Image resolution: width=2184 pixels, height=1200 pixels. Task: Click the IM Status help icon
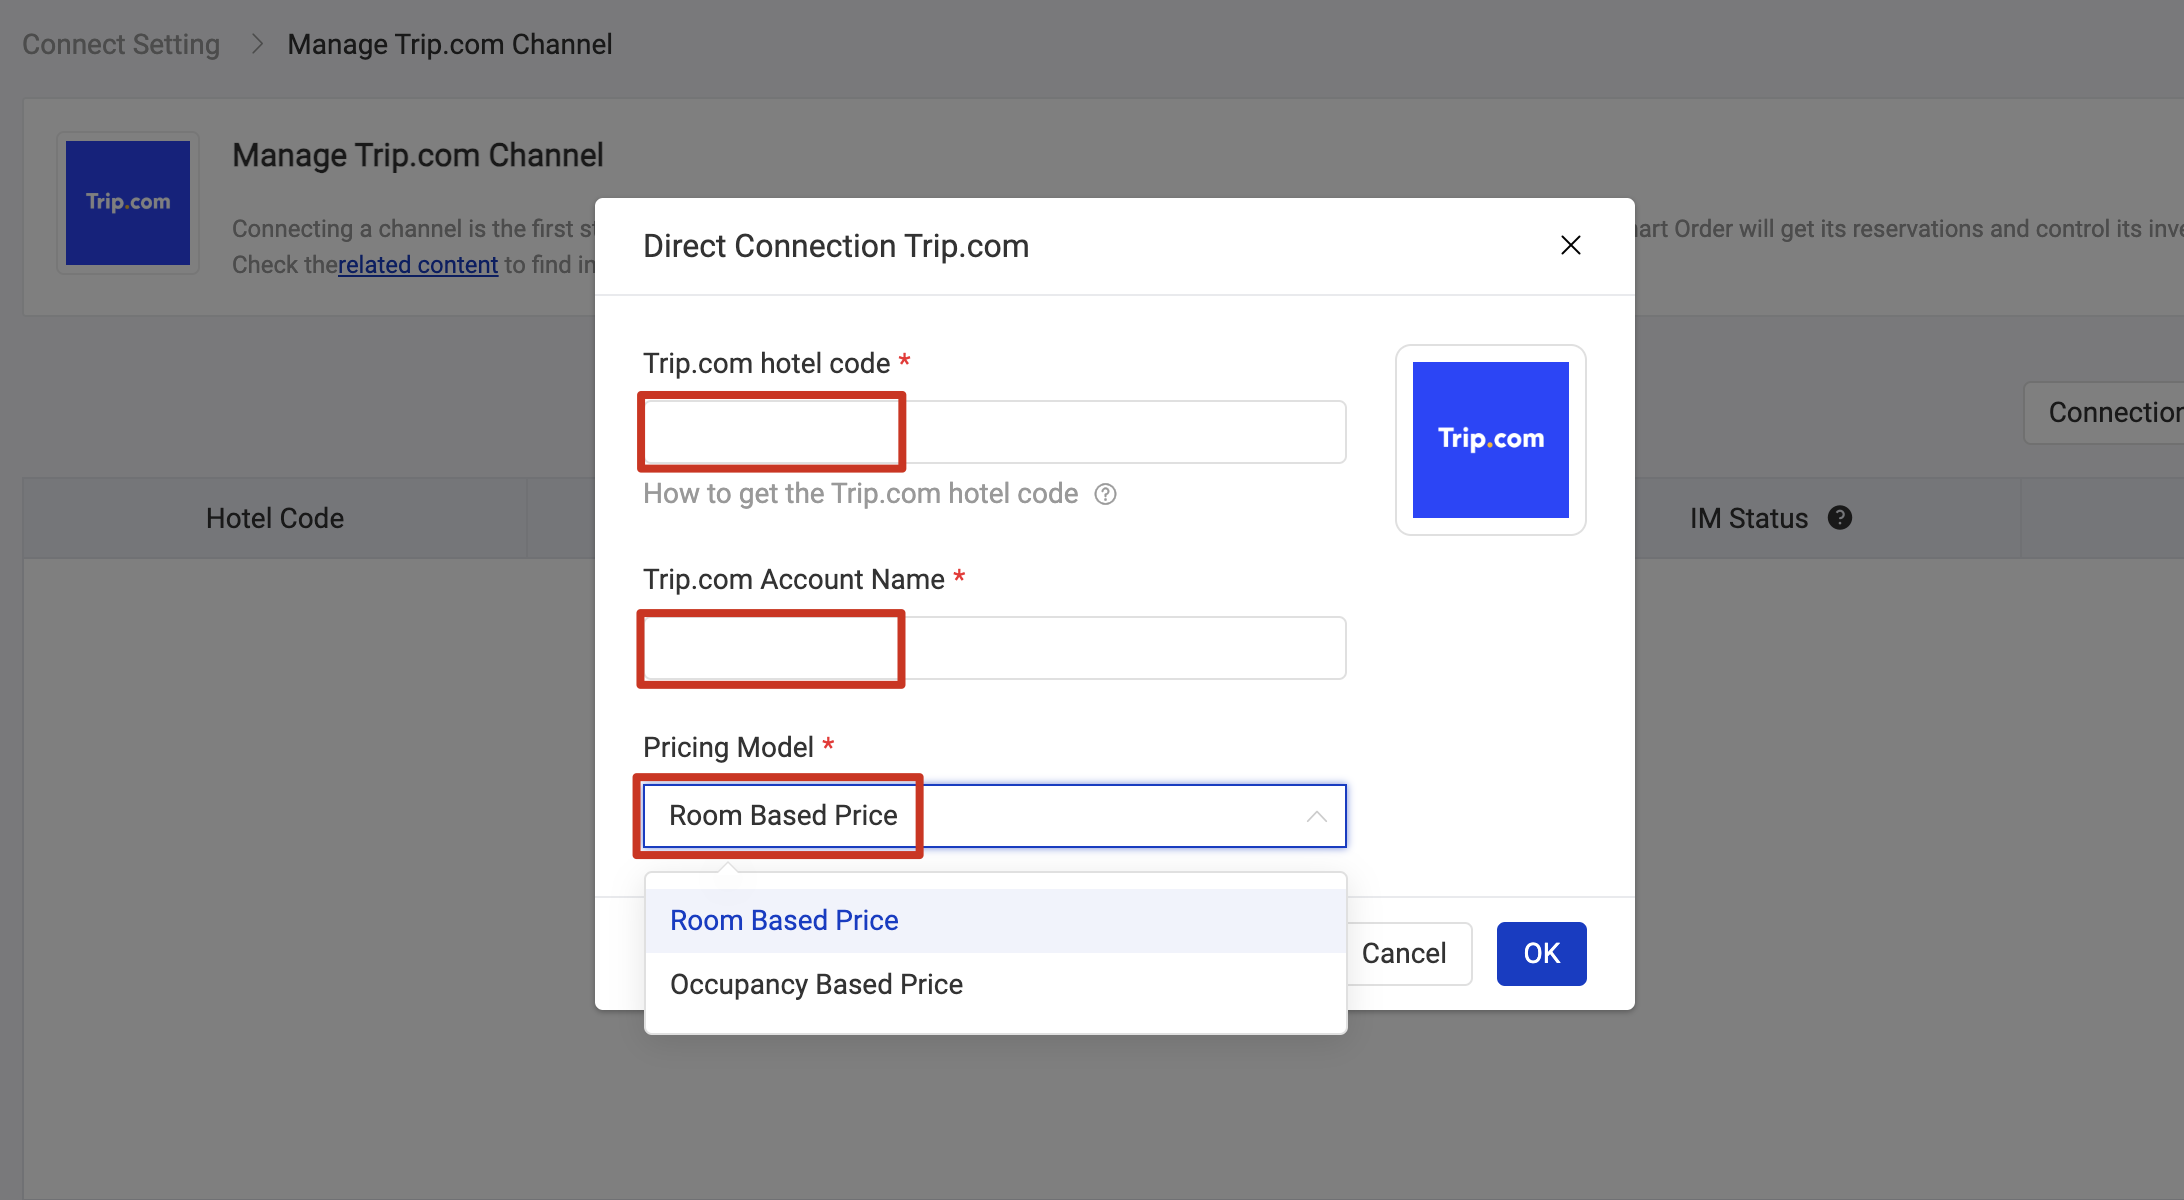(x=1839, y=517)
